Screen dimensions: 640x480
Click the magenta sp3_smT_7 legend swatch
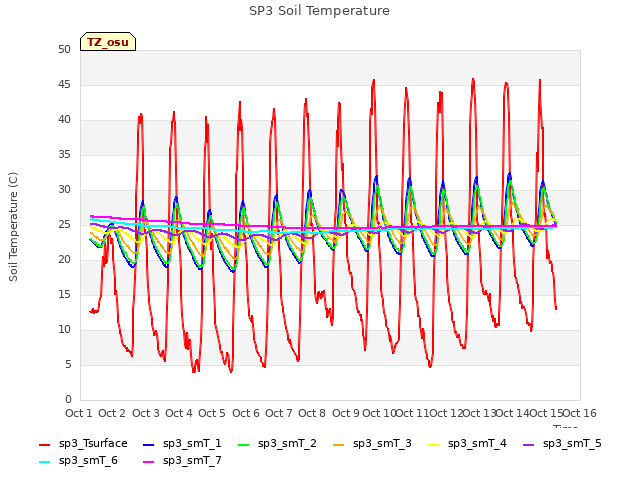pyautogui.click(x=149, y=462)
